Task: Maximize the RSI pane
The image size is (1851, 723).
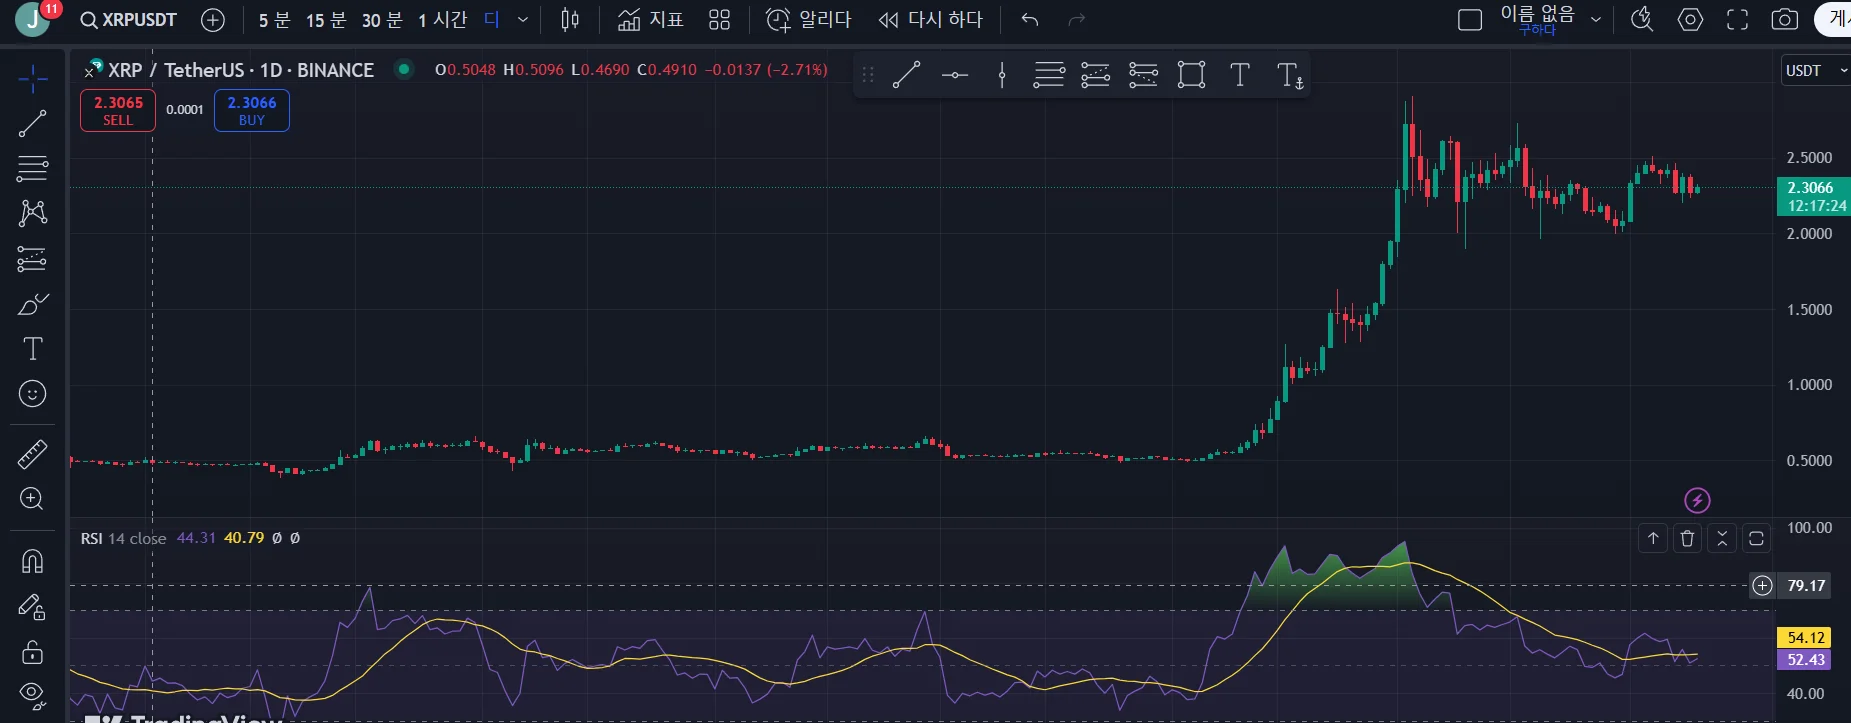Action: [x=1756, y=539]
